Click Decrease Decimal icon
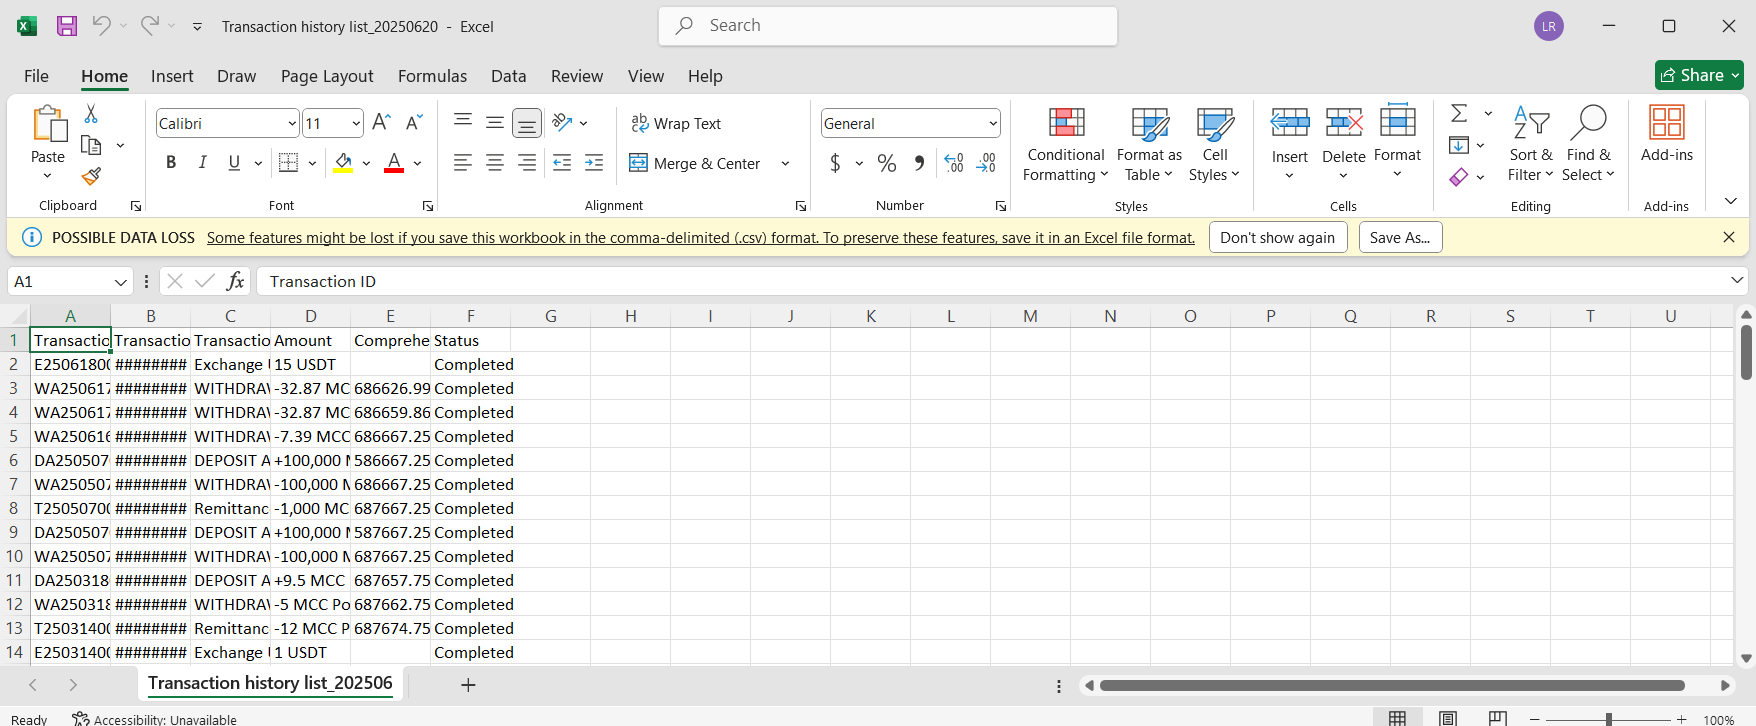1756x726 pixels. (x=986, y=163)
